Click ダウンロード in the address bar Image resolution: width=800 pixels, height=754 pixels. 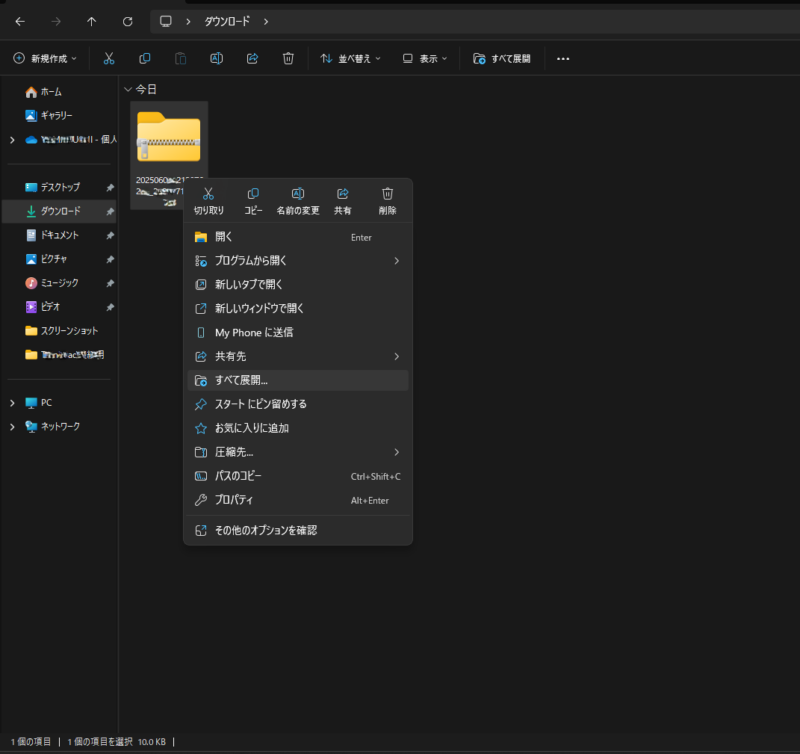(227, 21)
